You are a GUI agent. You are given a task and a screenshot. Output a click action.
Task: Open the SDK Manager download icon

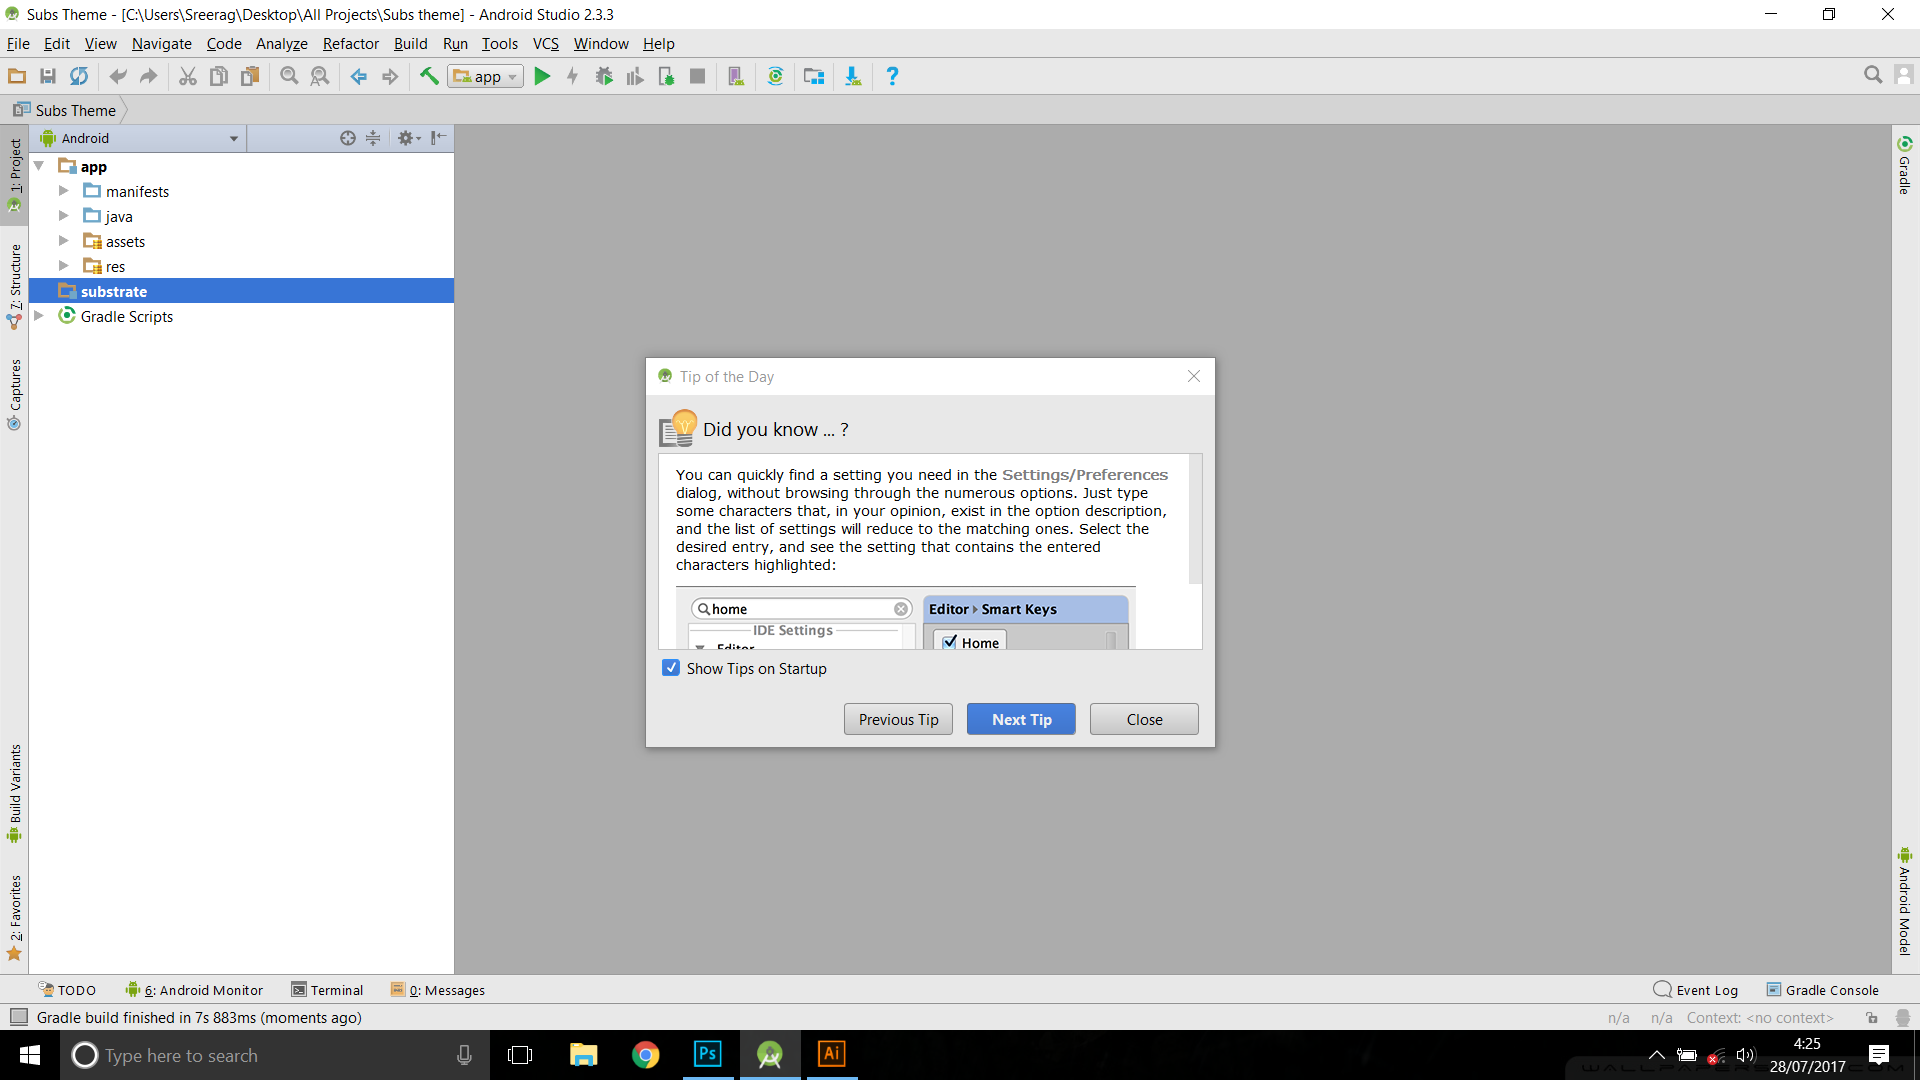click(x=853, y=76)
